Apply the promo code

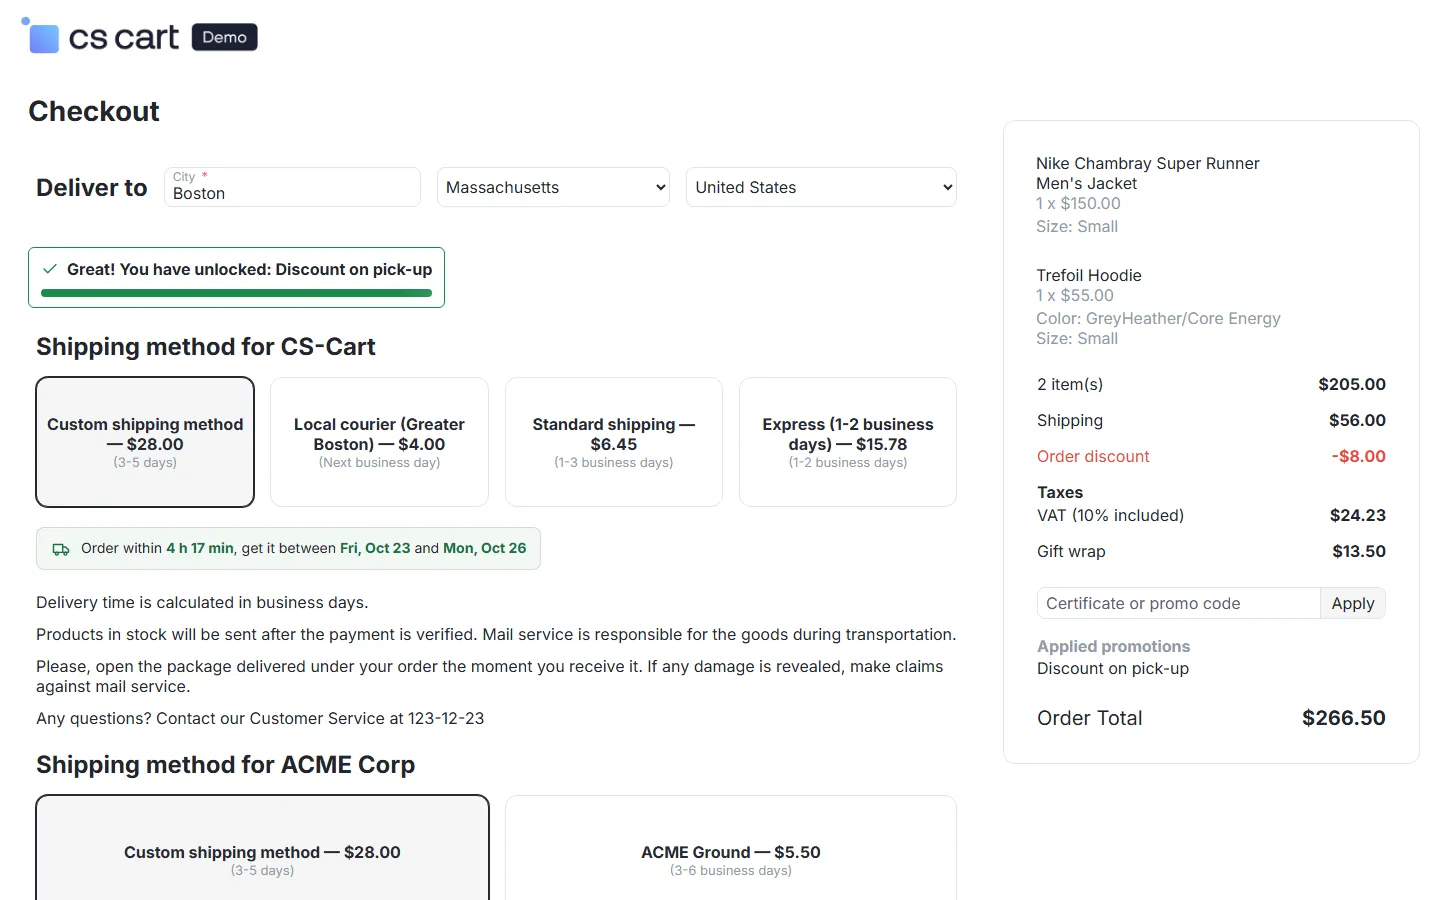coord(1353,603)
